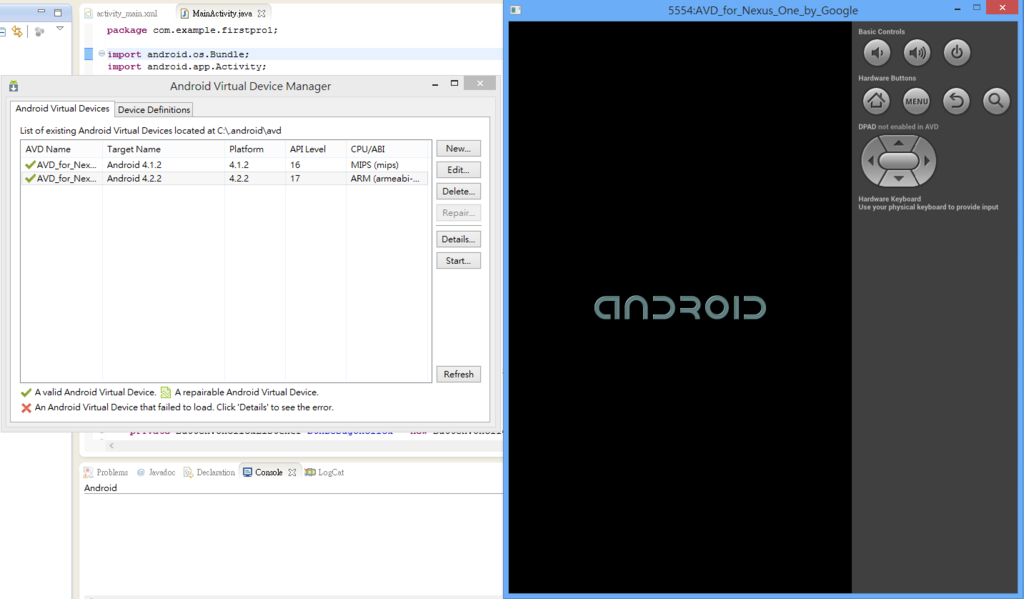This screenshot has width=1024, height=599.
Task: Click the API level 17 cell
Action: 295,178
